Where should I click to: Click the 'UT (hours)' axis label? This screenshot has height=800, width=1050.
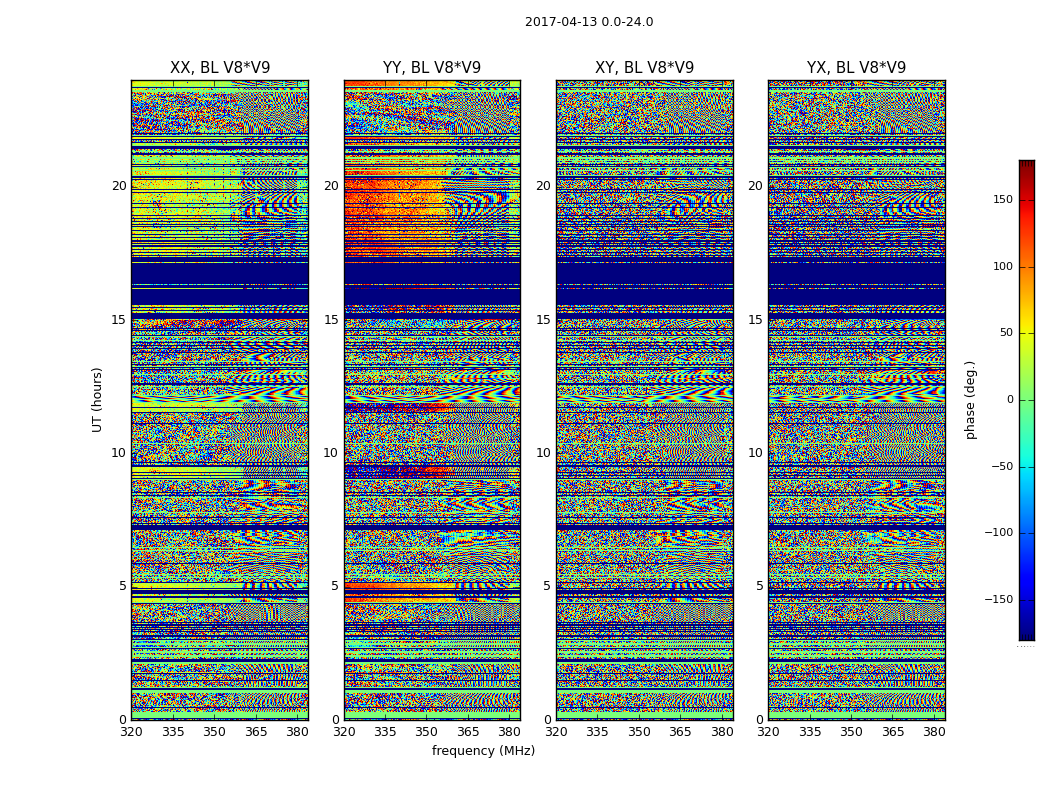tap(97, 400)
